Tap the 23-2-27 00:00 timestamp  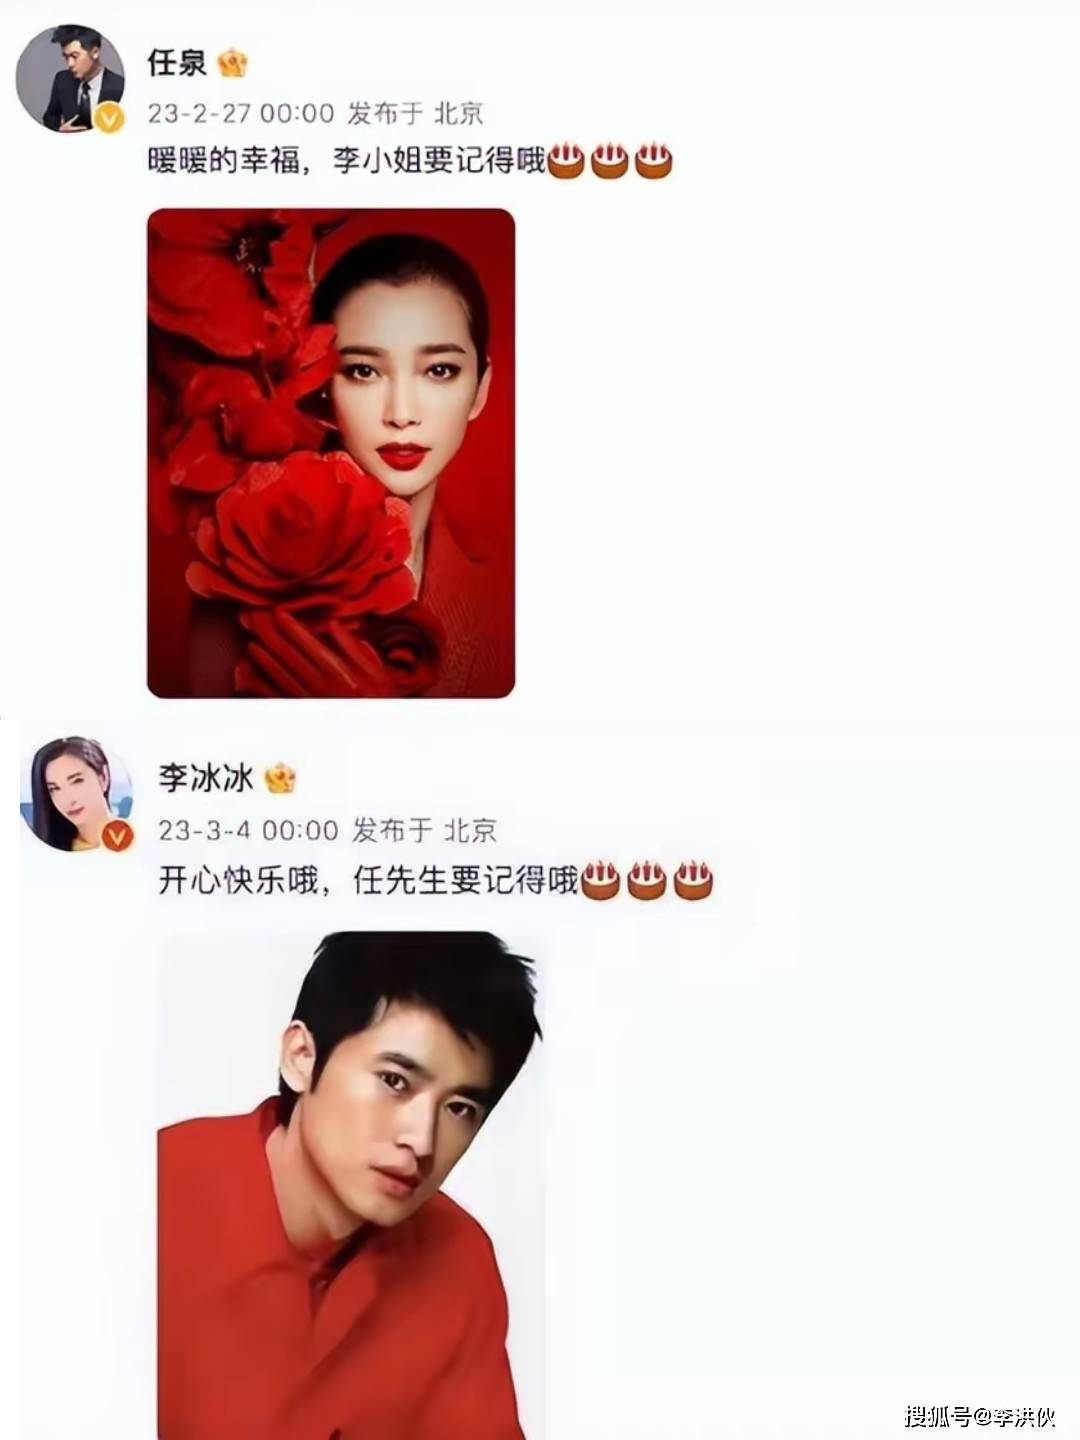tap(241, 113)
